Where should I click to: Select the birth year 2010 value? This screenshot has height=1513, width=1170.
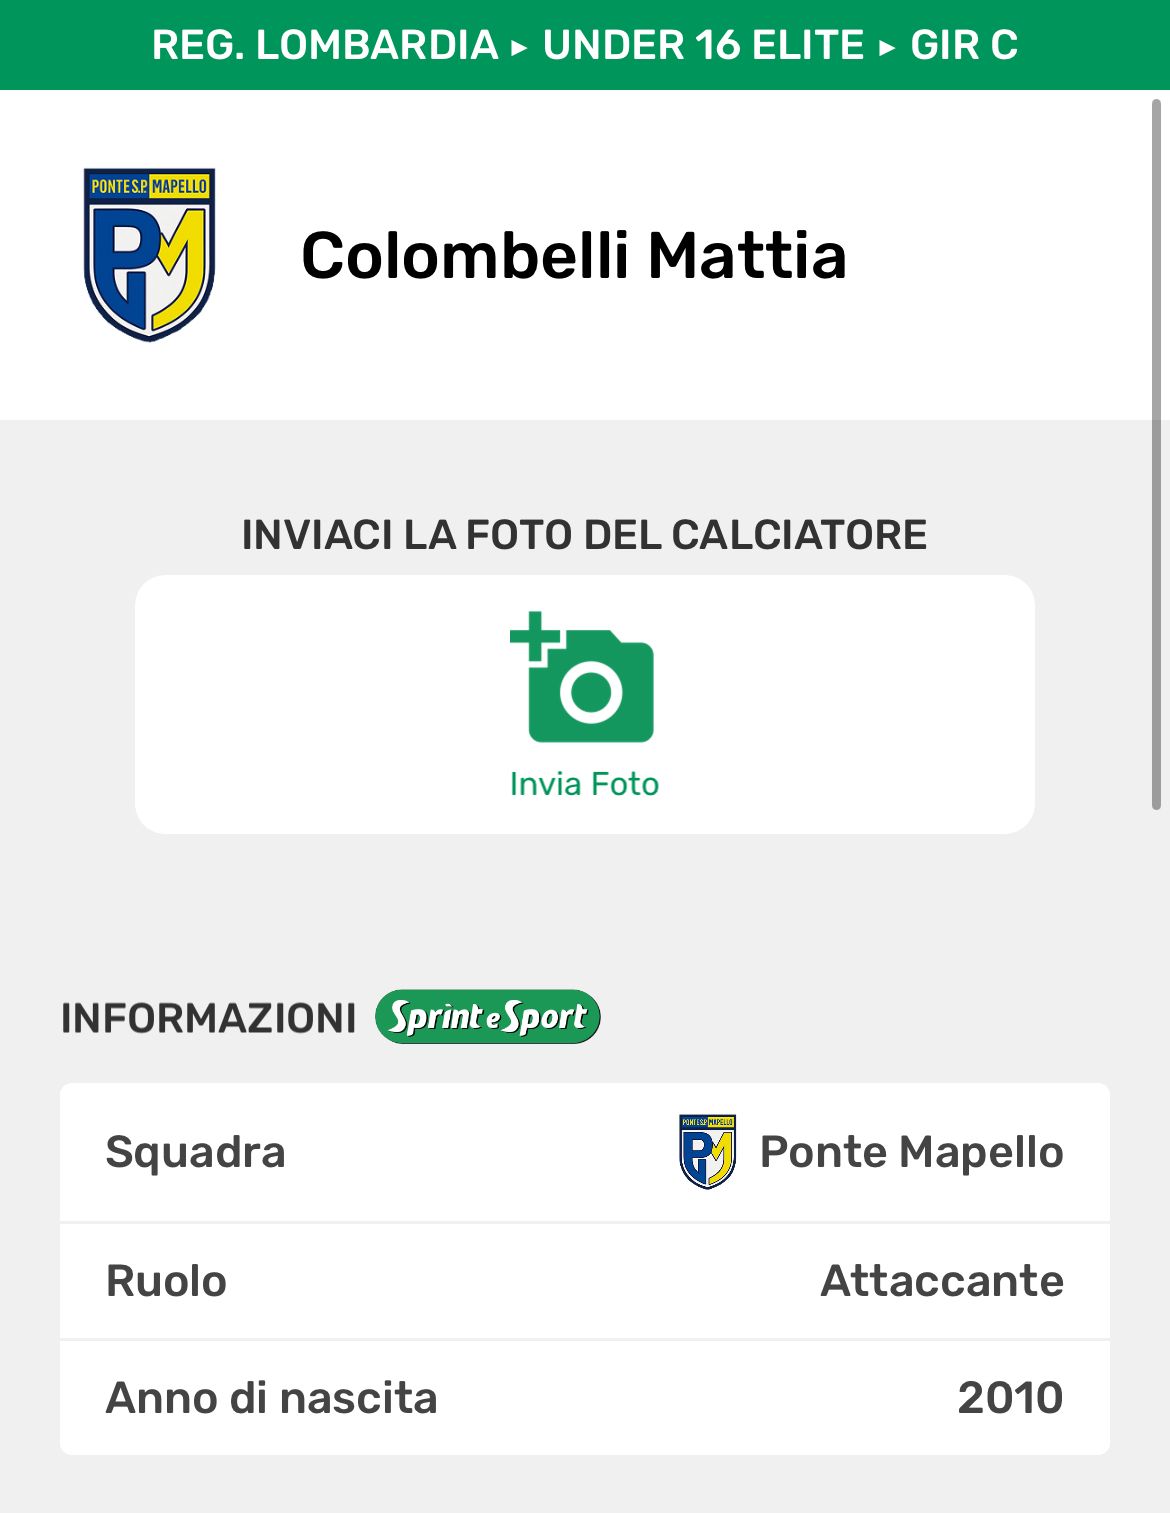tap(1010, 1398)
